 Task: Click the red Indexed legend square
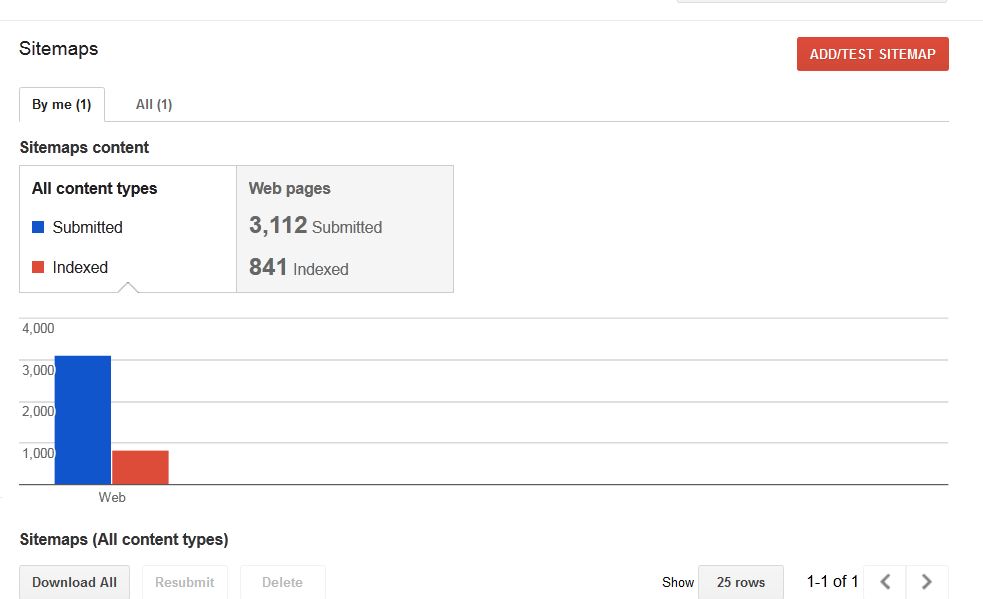point(38,267)
